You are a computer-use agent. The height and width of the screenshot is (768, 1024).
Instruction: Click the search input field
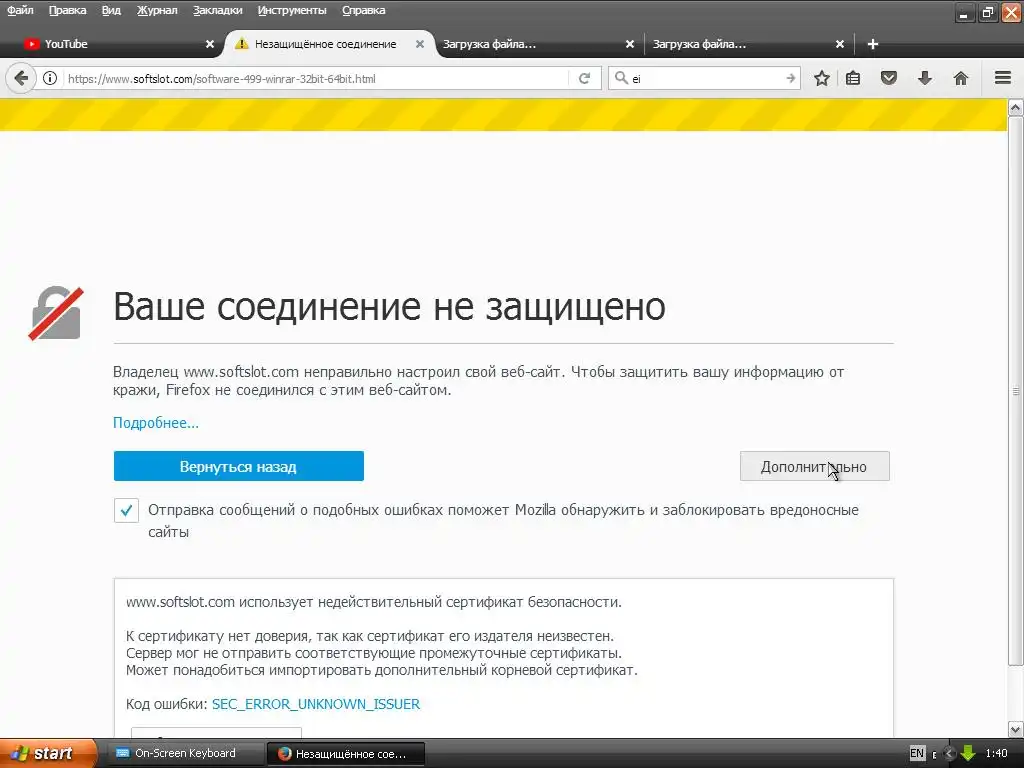click(x=706, y=78)
